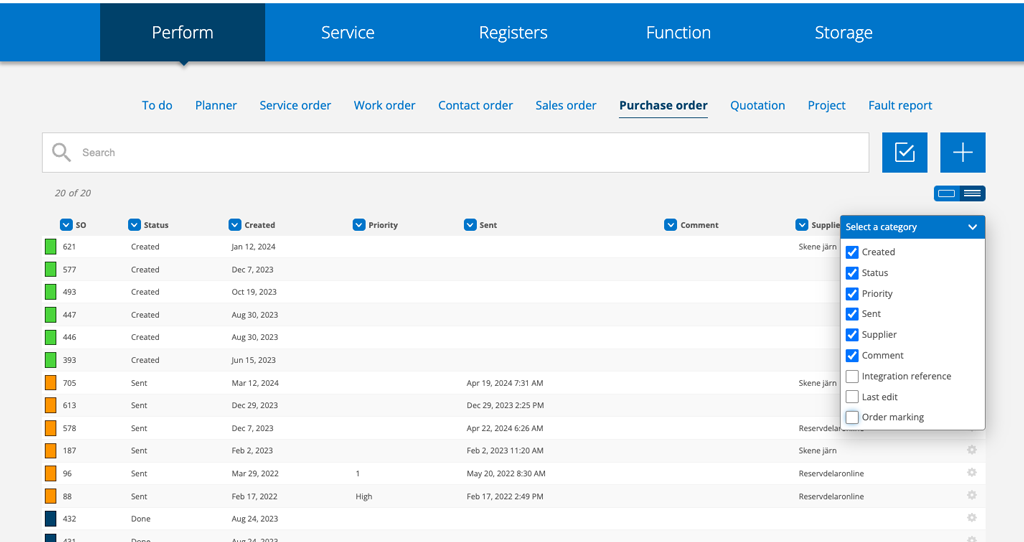This screenshot has height=542, width=1024.
Task: Open the Service order list
Action: 295,105
